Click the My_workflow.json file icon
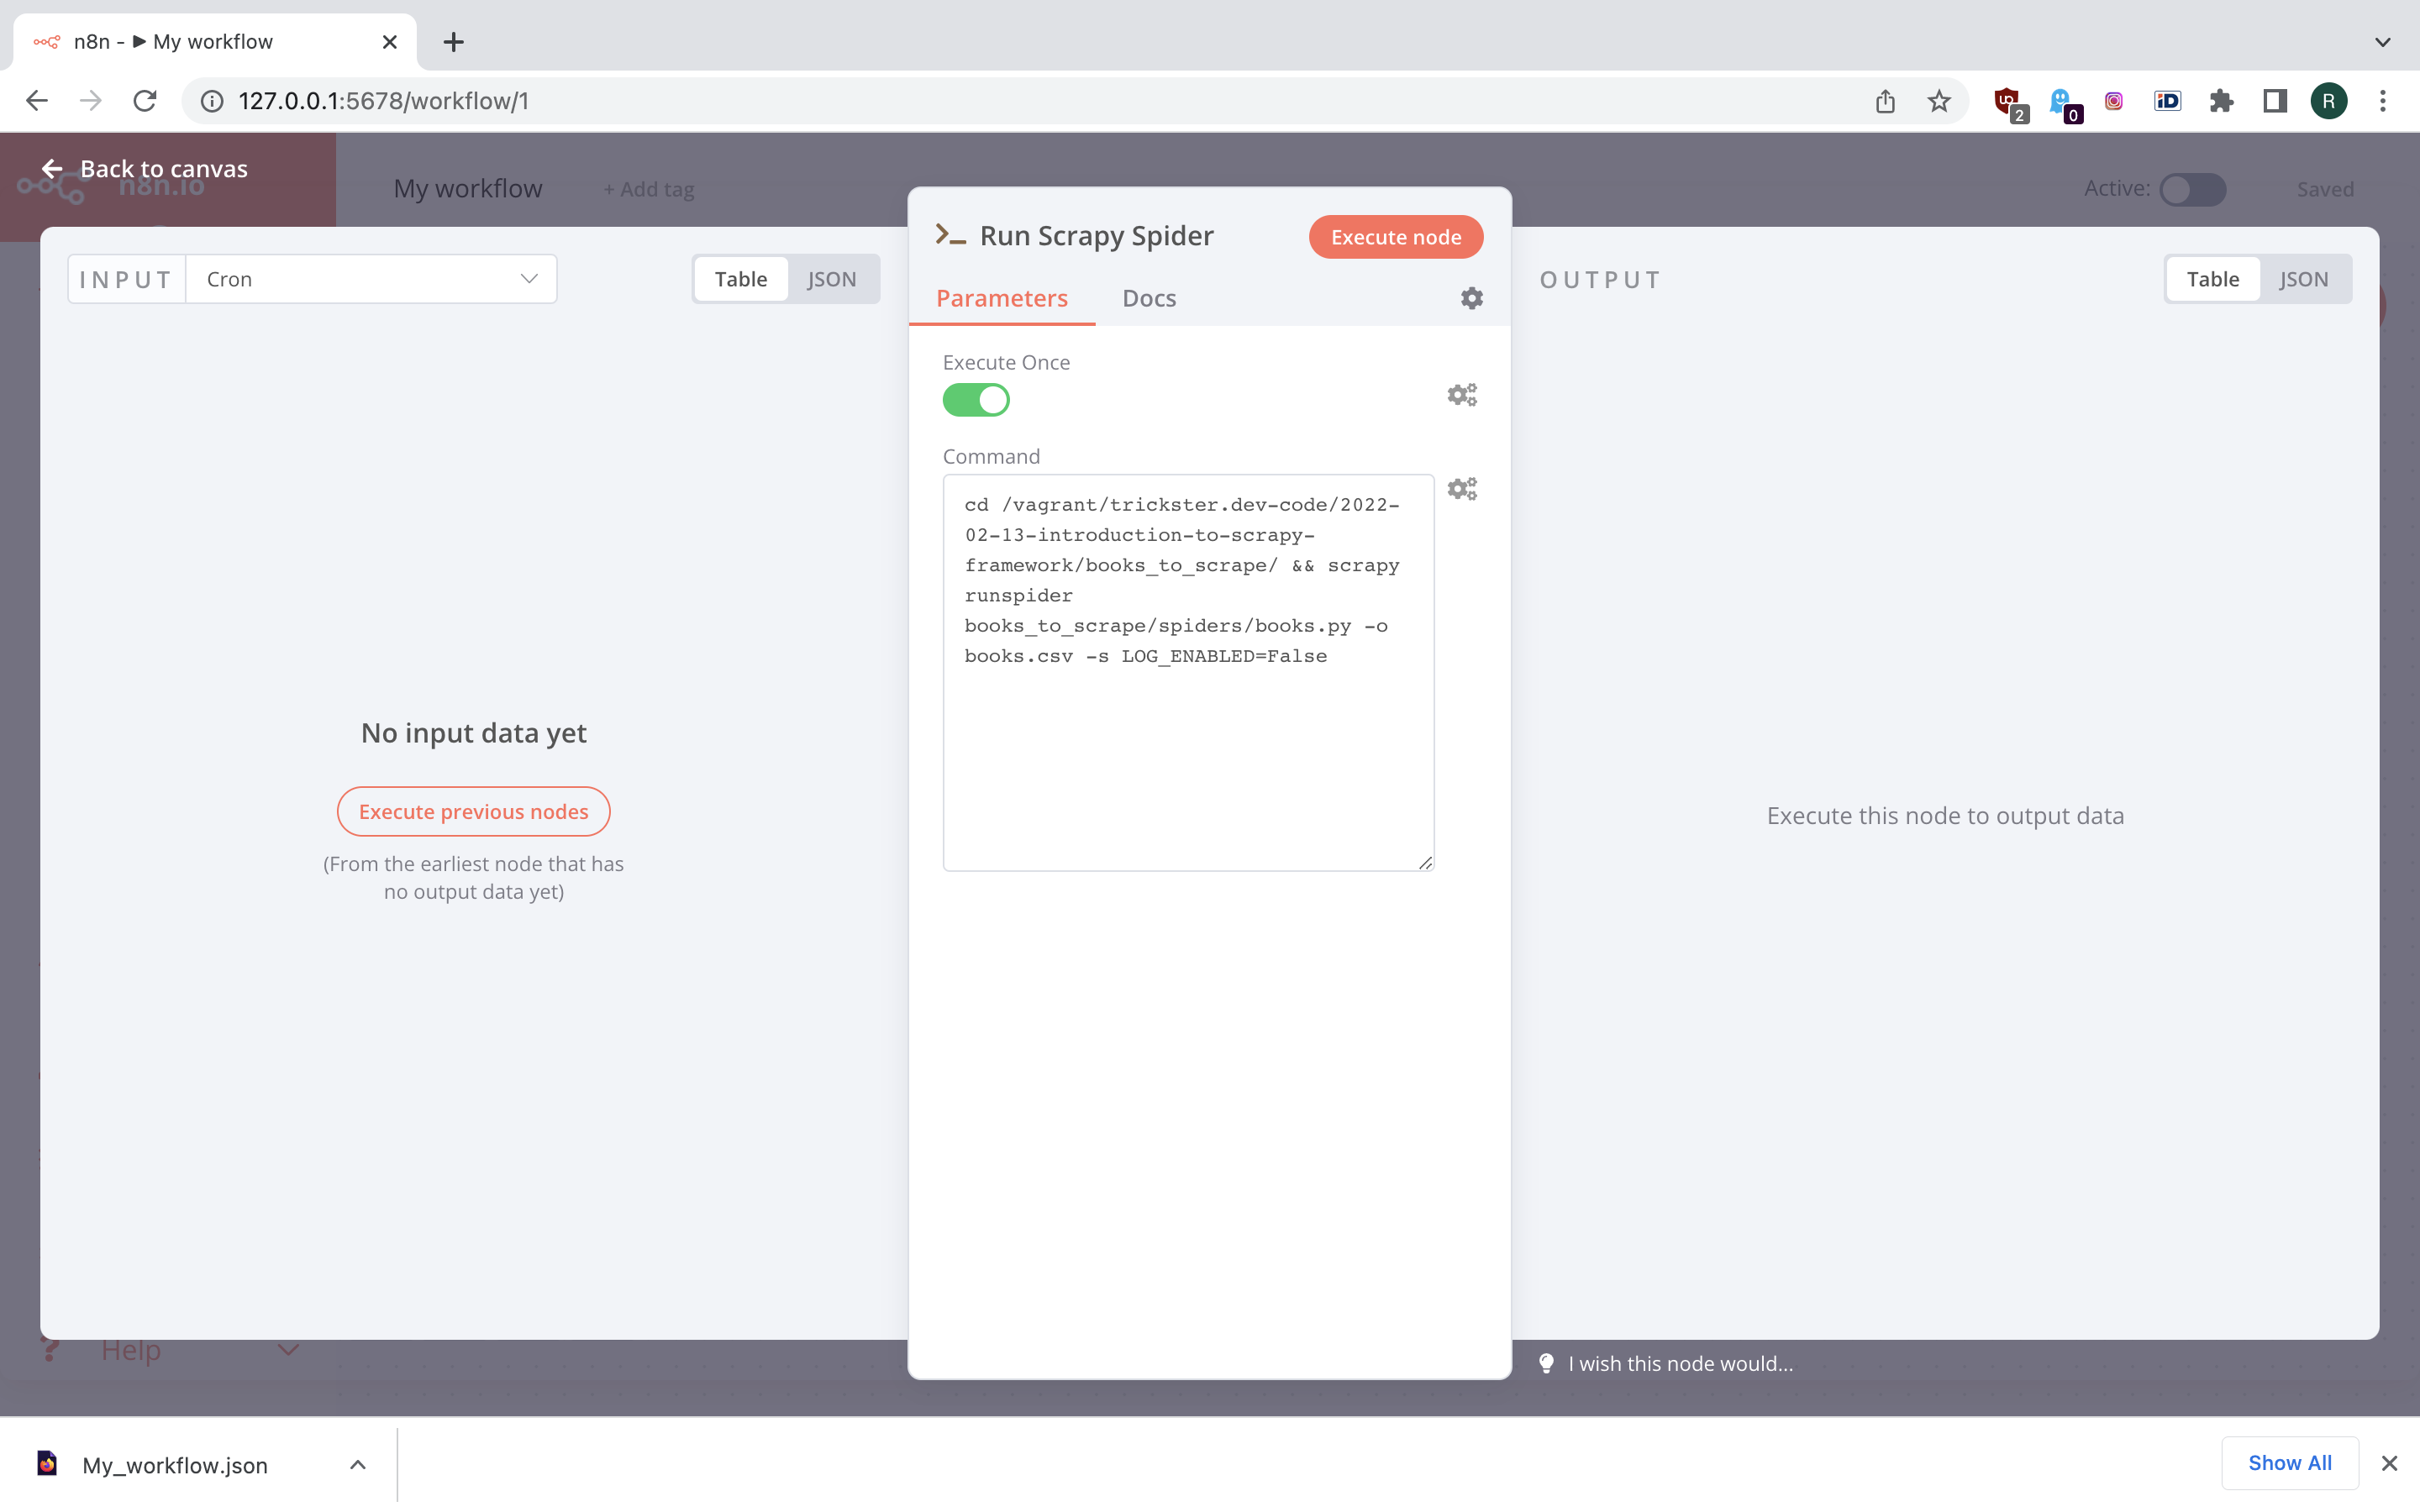The width and height of the screenshot is (2420, 1512). click(x=47, y=1464)
